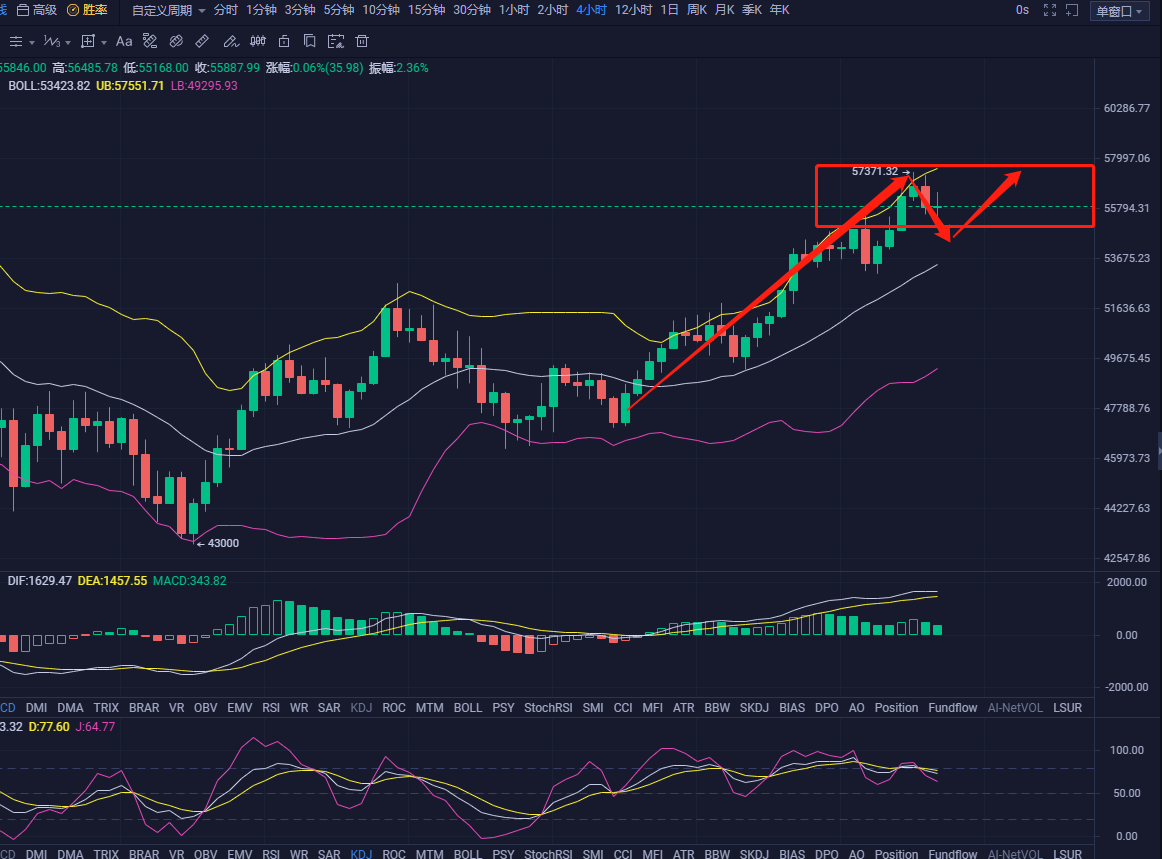Select StochRSI in the row below MACD panel
The image size is (1162, 859).
548,708
